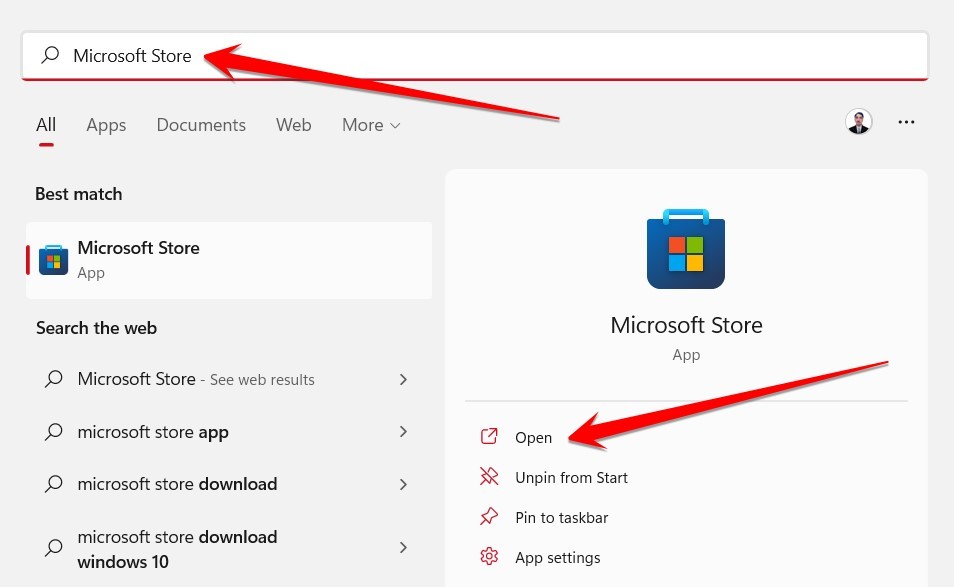This screenshot has height=587, width=954.
Task: Choose Unpin from Start
Action: coord(571,478)
